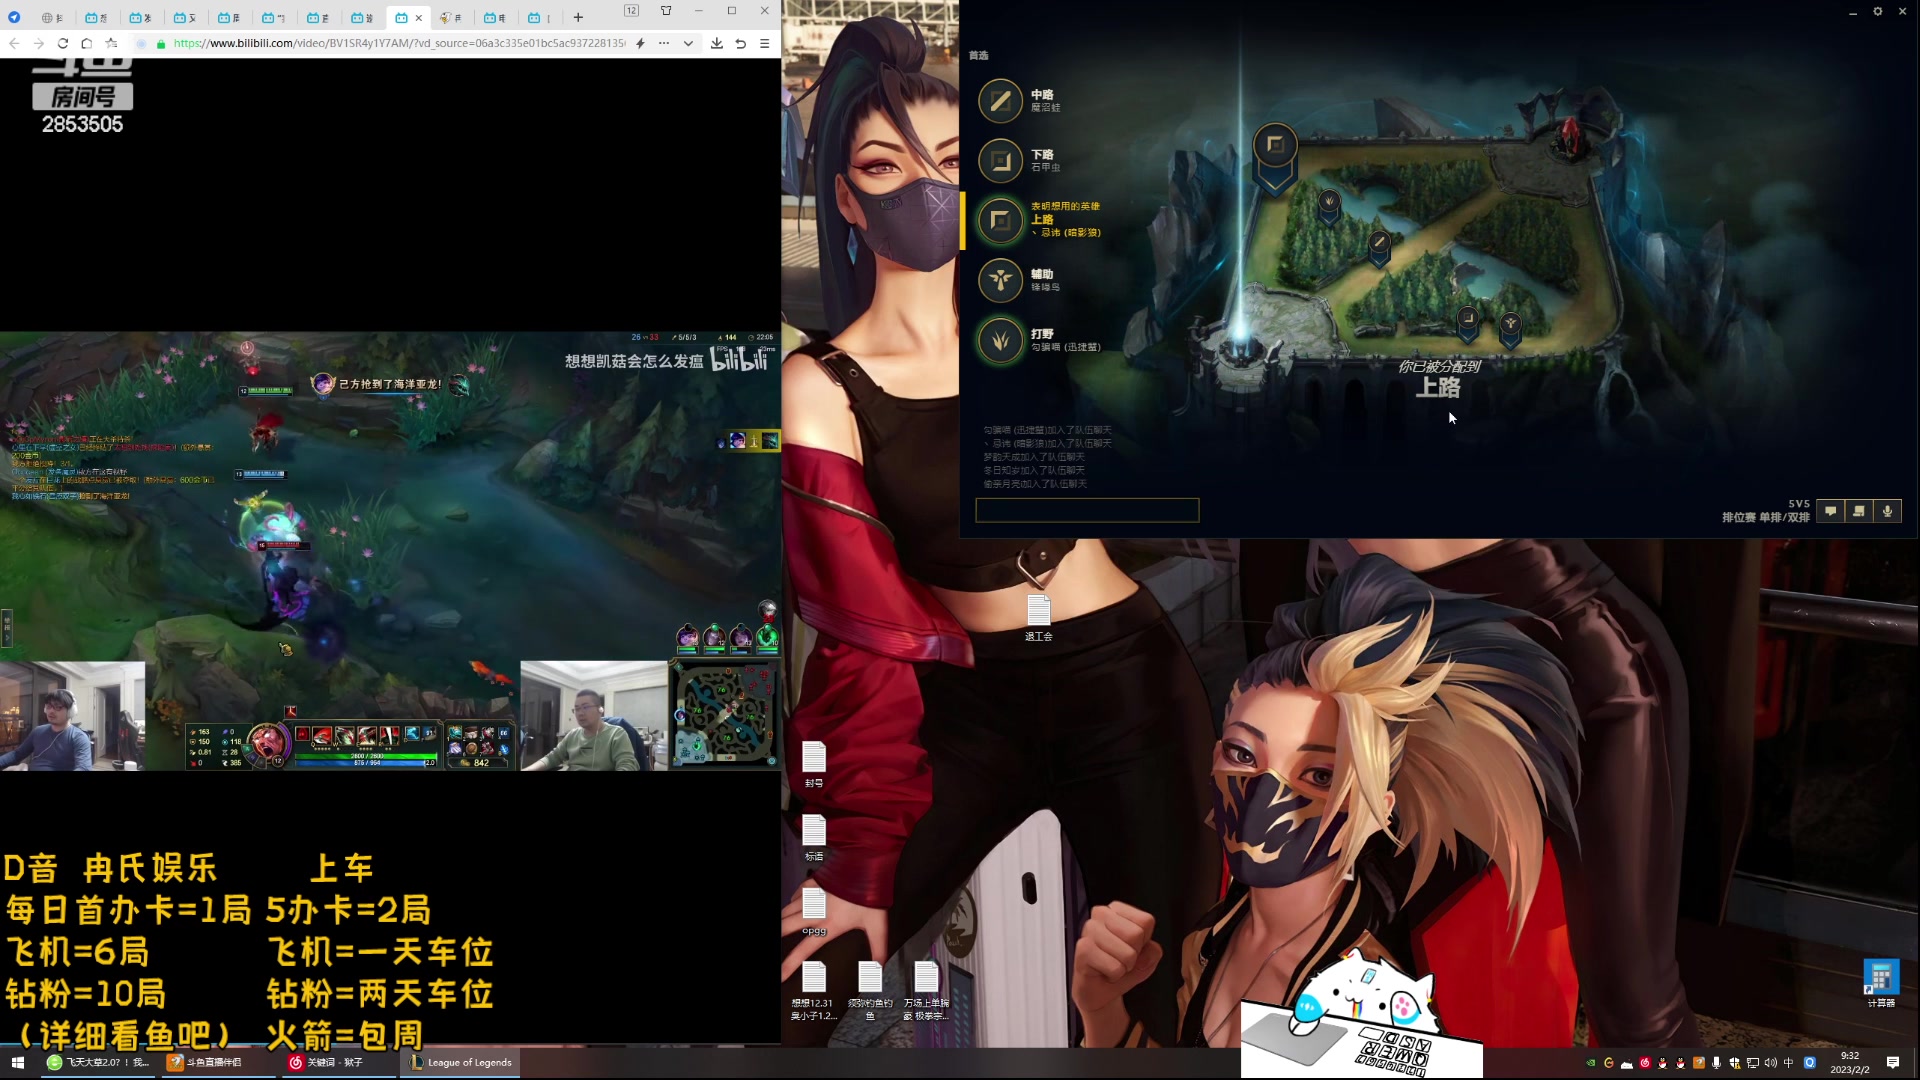Select the 中路 mid lane role icon
This screenshot has width=1920, height=1080.
(x=1000, y=101)
